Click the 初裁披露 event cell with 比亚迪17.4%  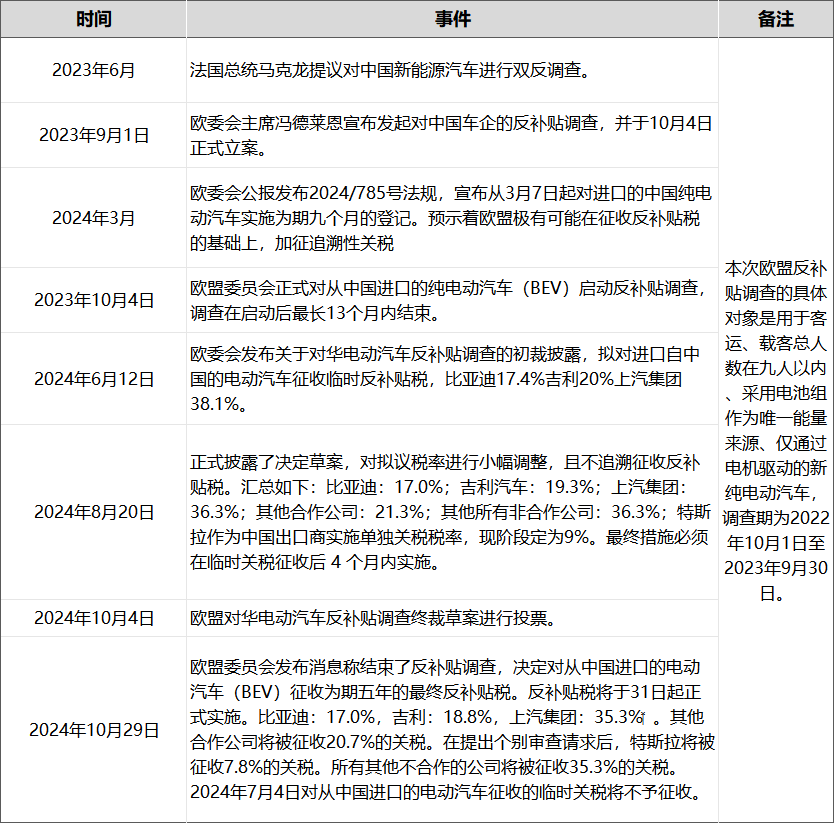[x=452, y=379]
